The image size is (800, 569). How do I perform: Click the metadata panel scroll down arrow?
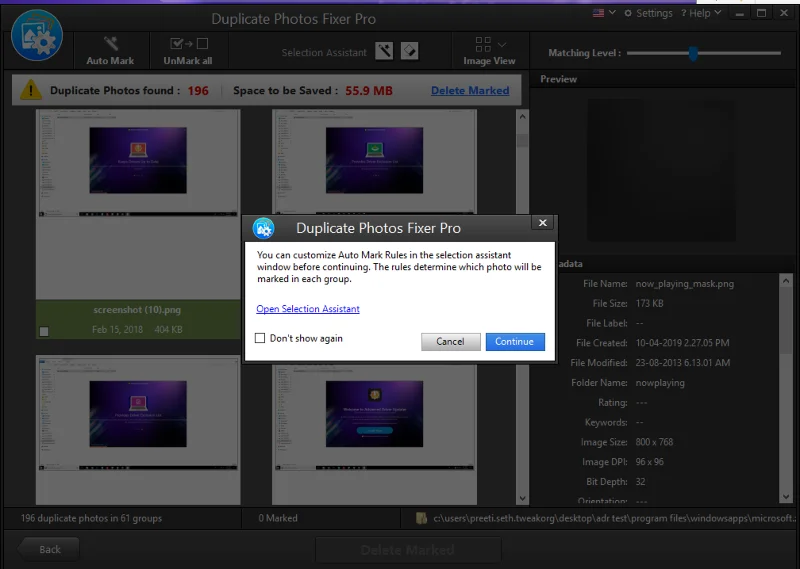point(786,496)
